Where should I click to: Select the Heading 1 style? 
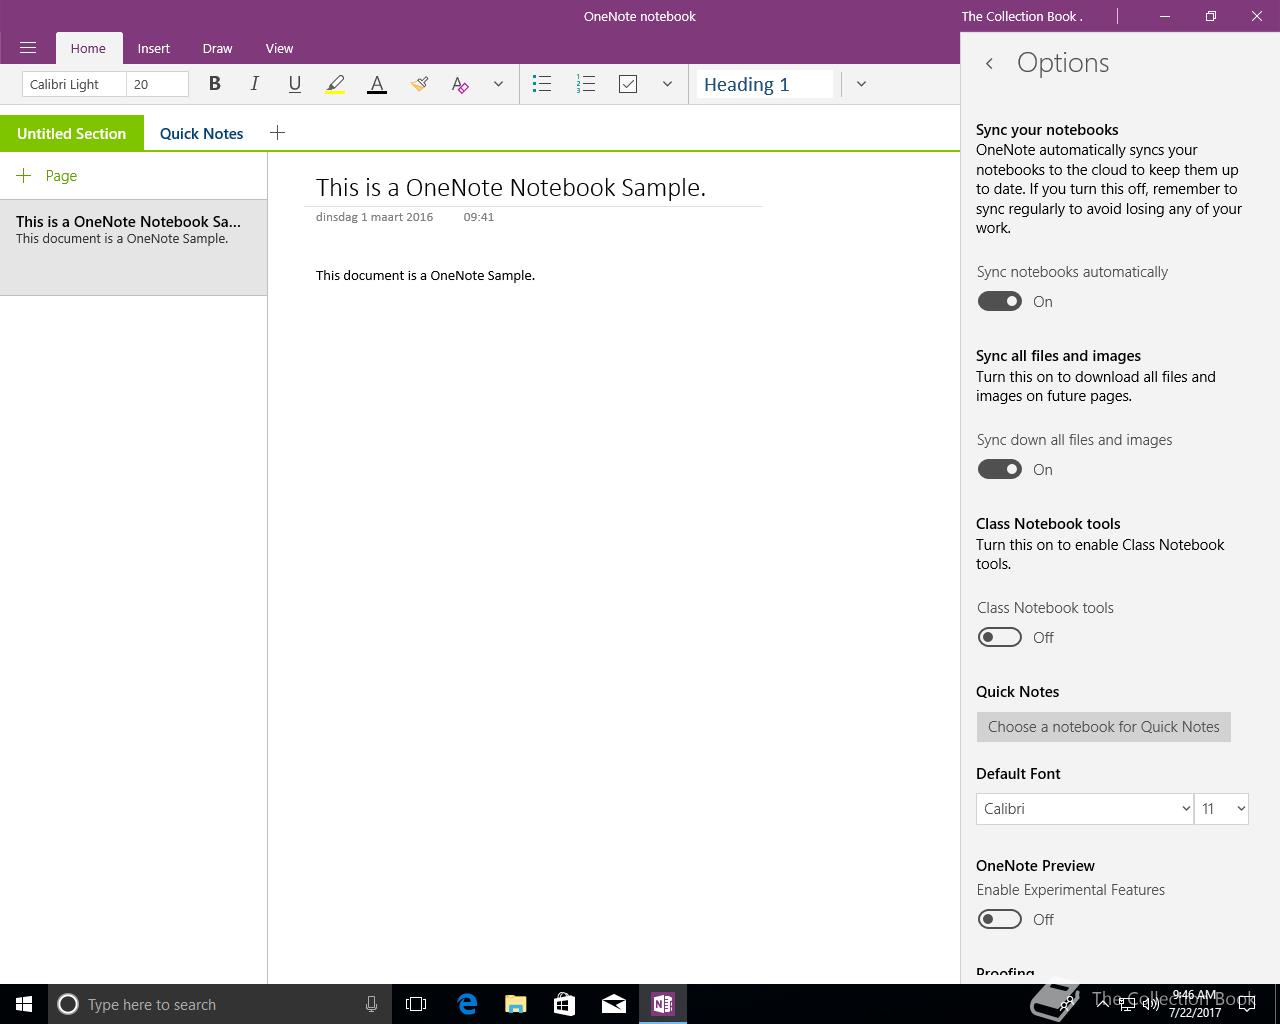[765, 84]
